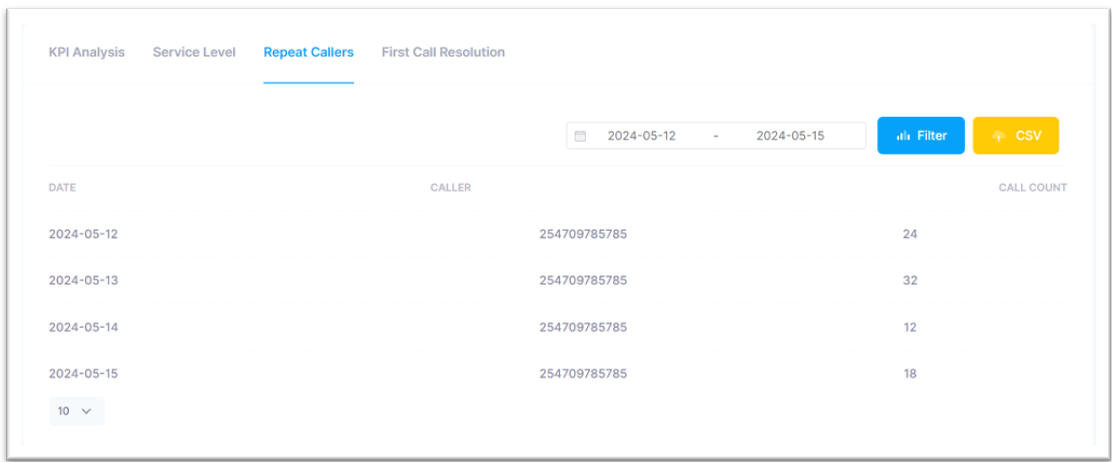Image resolution: width=1112 pixels, height=462 pixels.
Task: Open the rows-per-page dropdown showing 10
Action: (x=77, y=411)
